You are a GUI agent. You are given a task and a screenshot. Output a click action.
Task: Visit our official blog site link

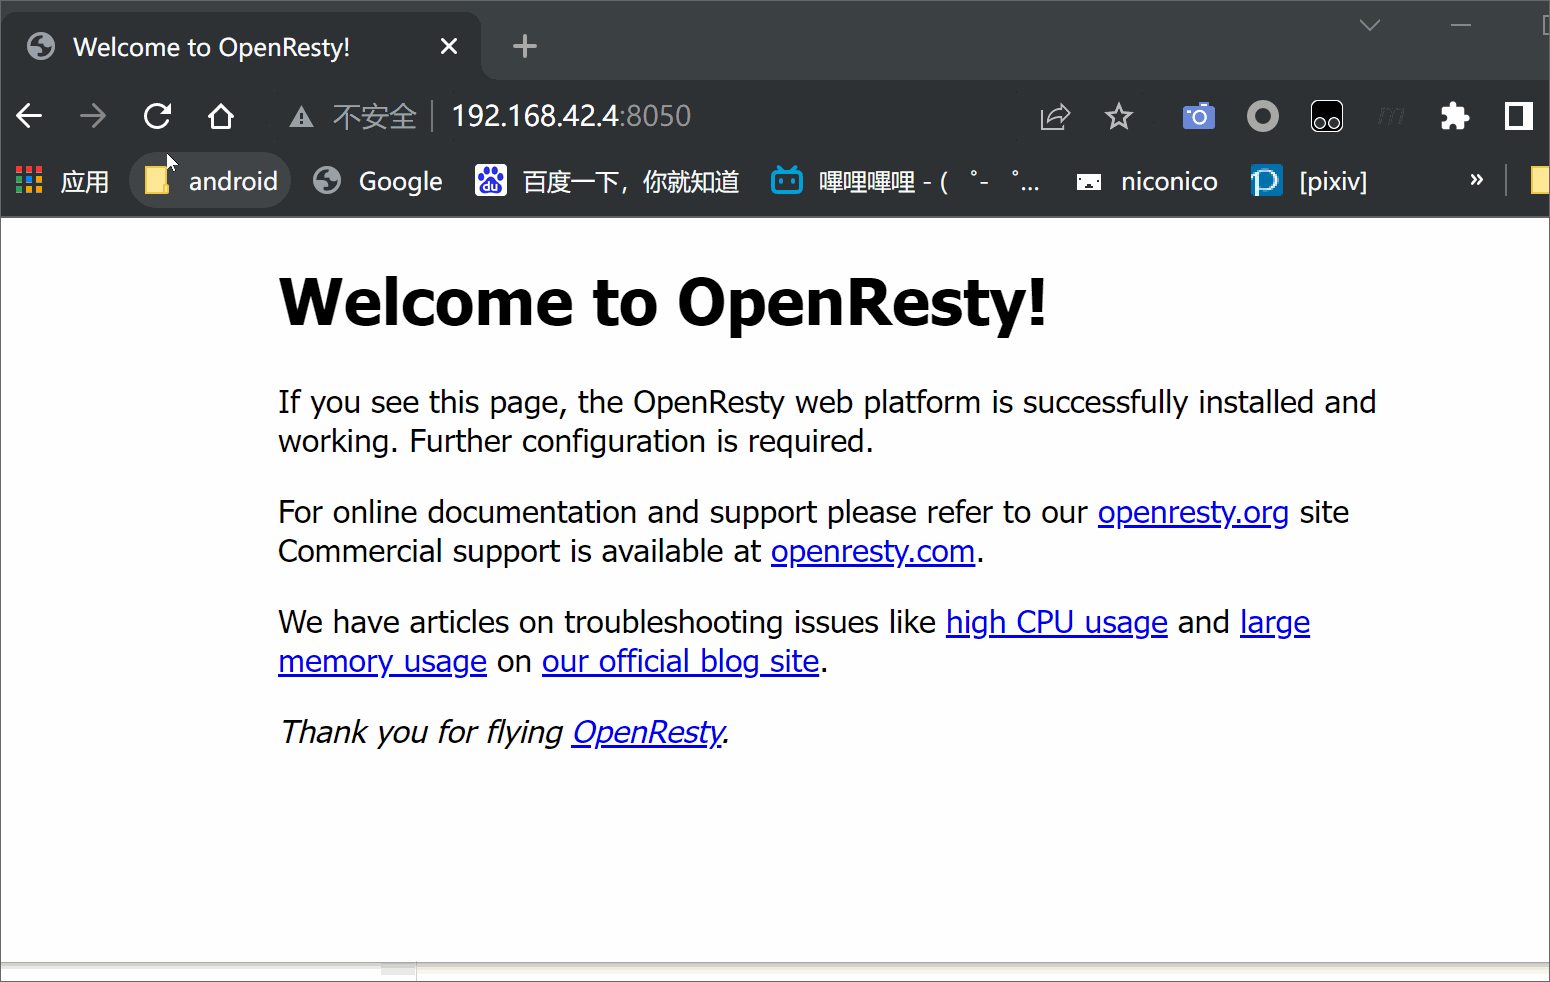[681, 662]
